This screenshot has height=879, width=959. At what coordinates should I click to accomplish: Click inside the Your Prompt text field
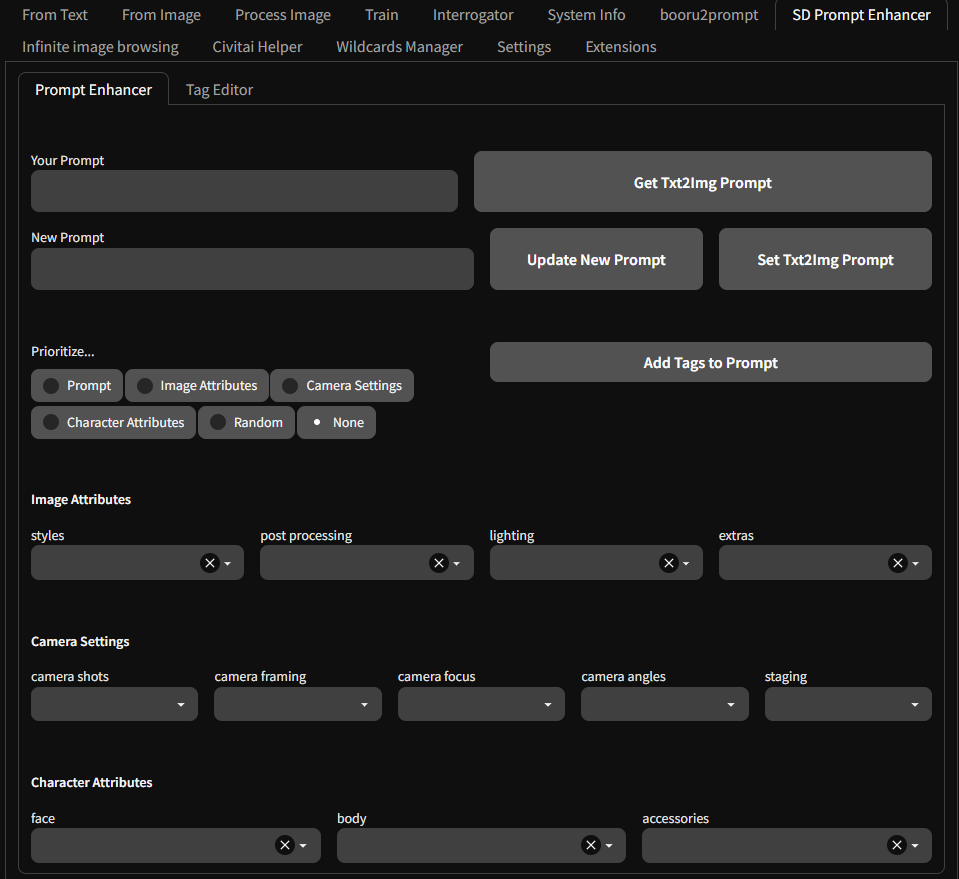(244, 191)
